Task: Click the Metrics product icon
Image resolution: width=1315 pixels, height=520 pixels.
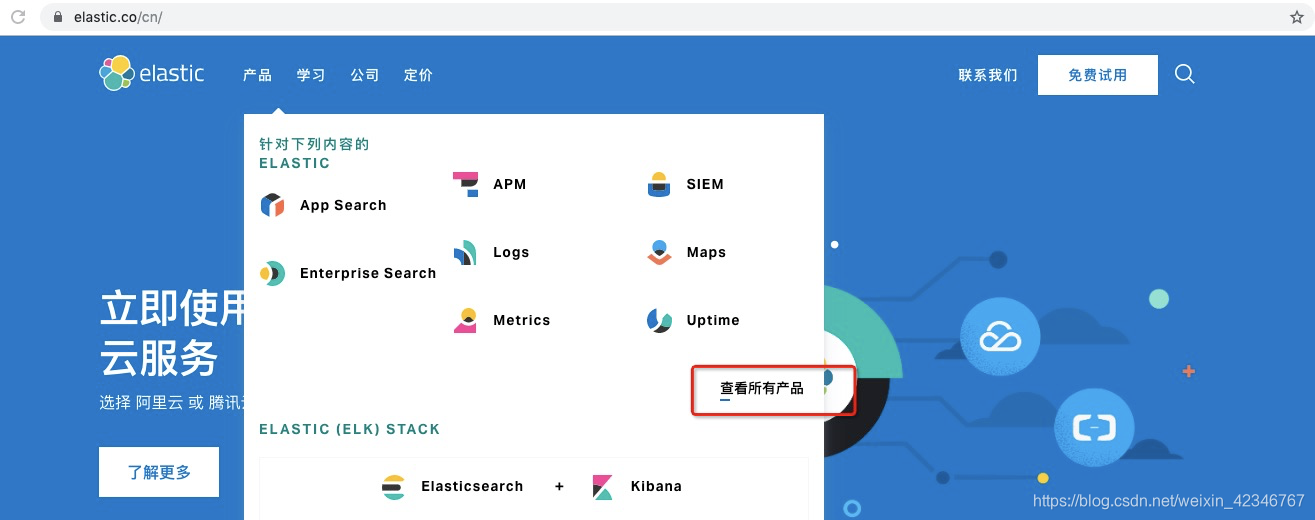Action: tap(465, 321)
